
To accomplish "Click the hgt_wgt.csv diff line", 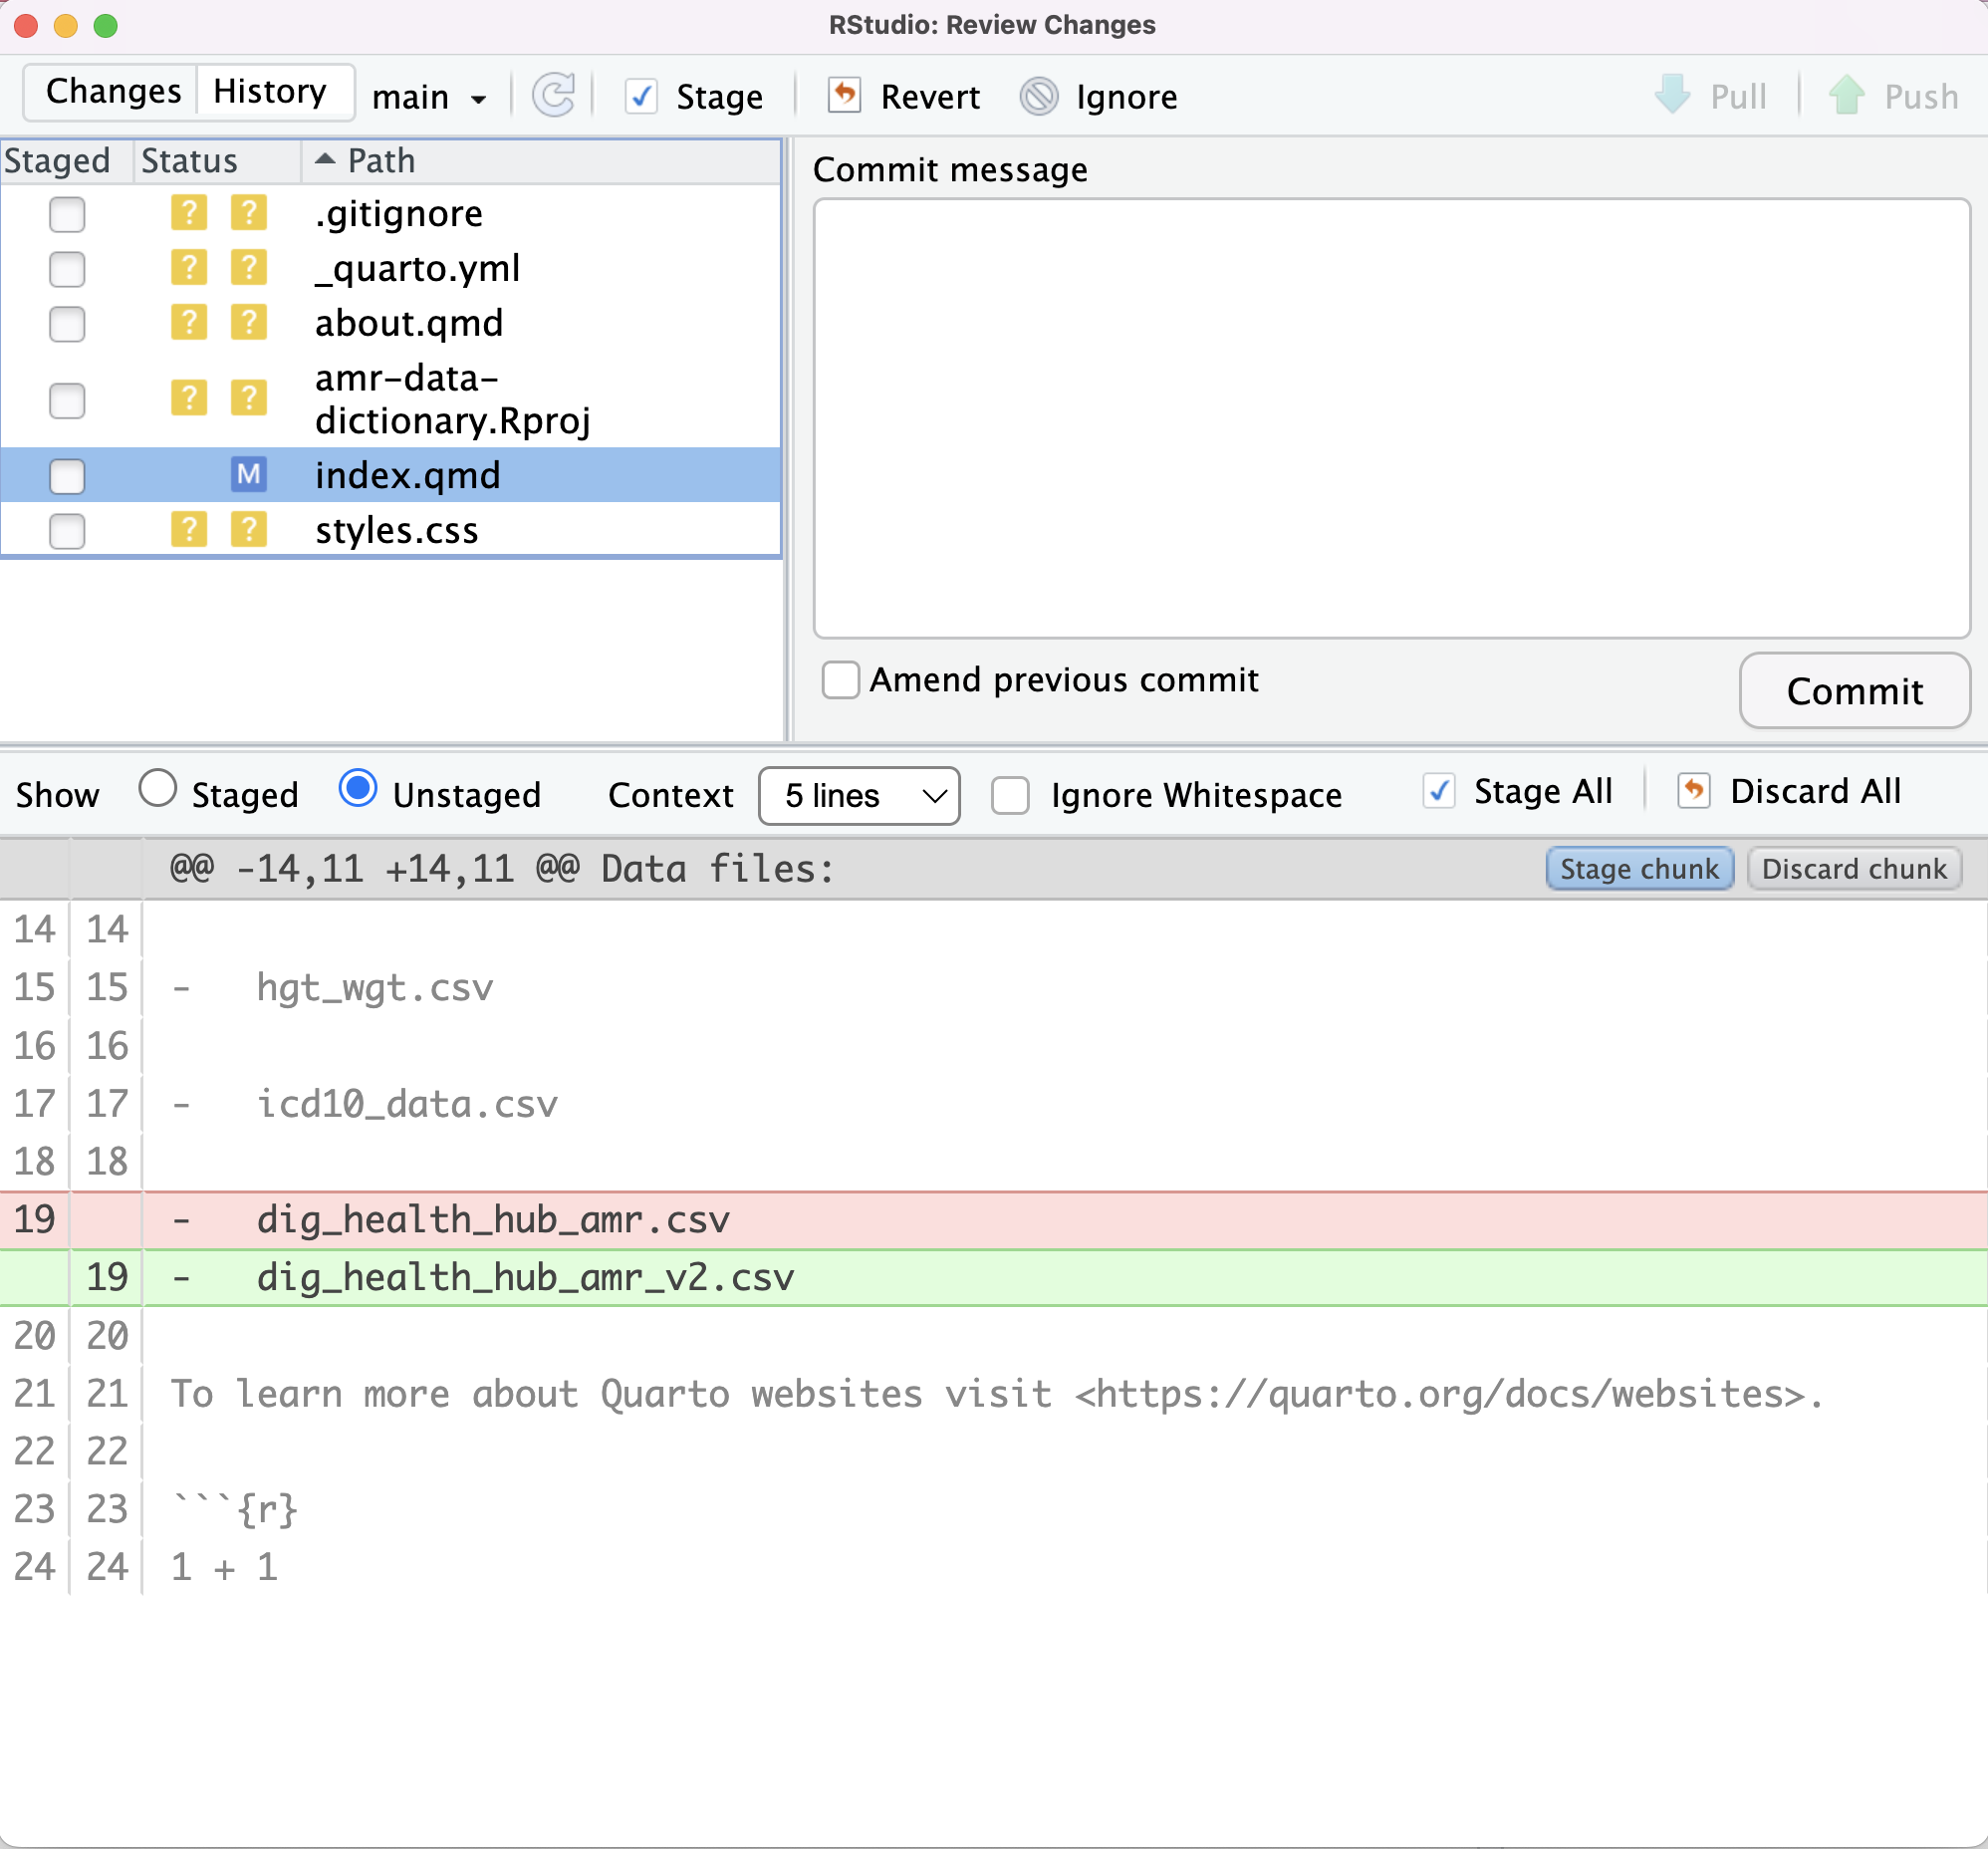I will point(994,988).
